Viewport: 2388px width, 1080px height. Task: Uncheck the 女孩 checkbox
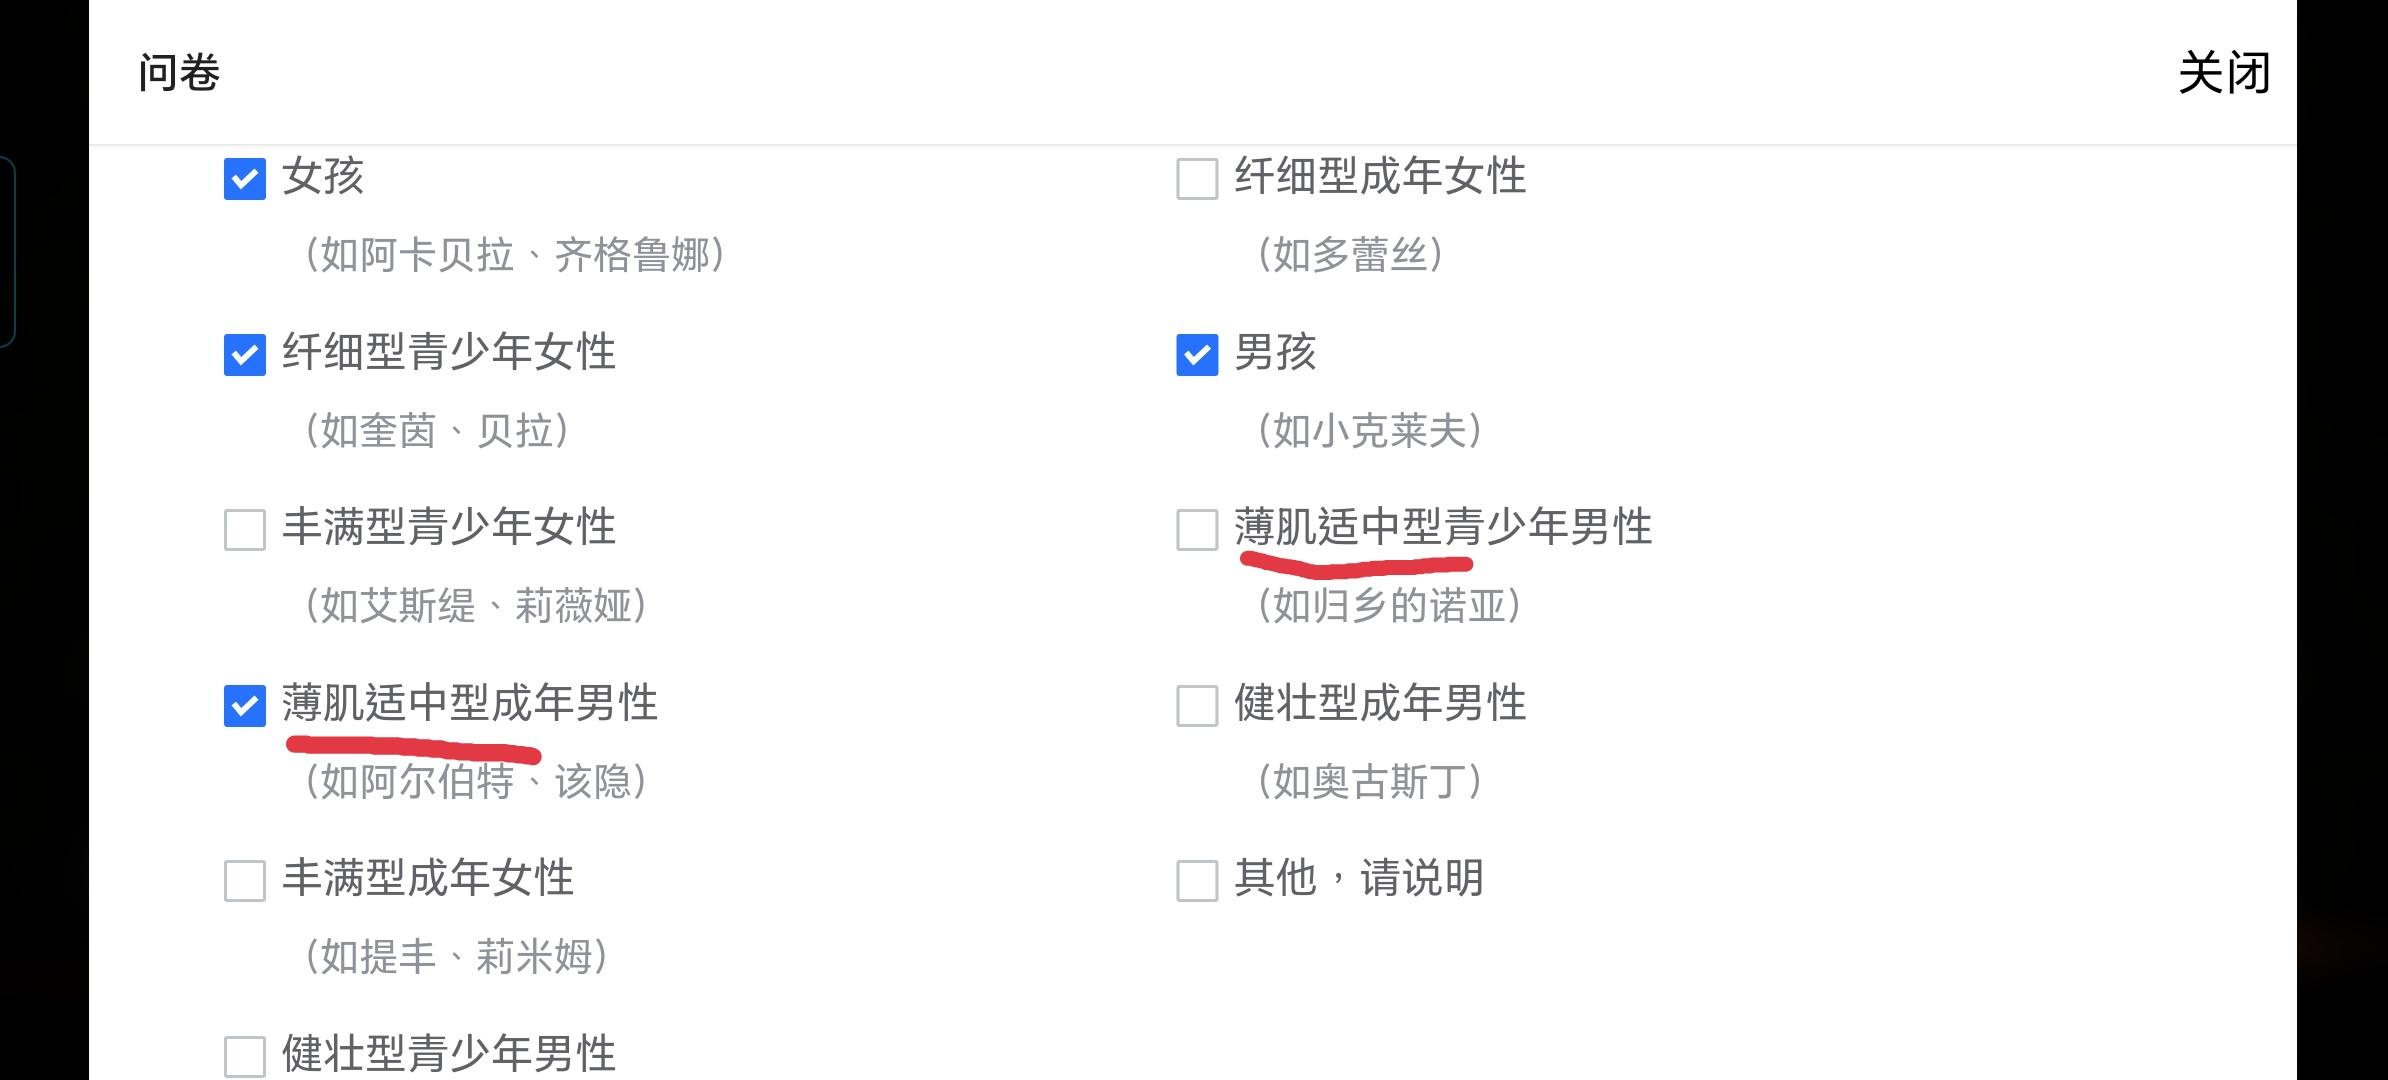pos(245,179)
